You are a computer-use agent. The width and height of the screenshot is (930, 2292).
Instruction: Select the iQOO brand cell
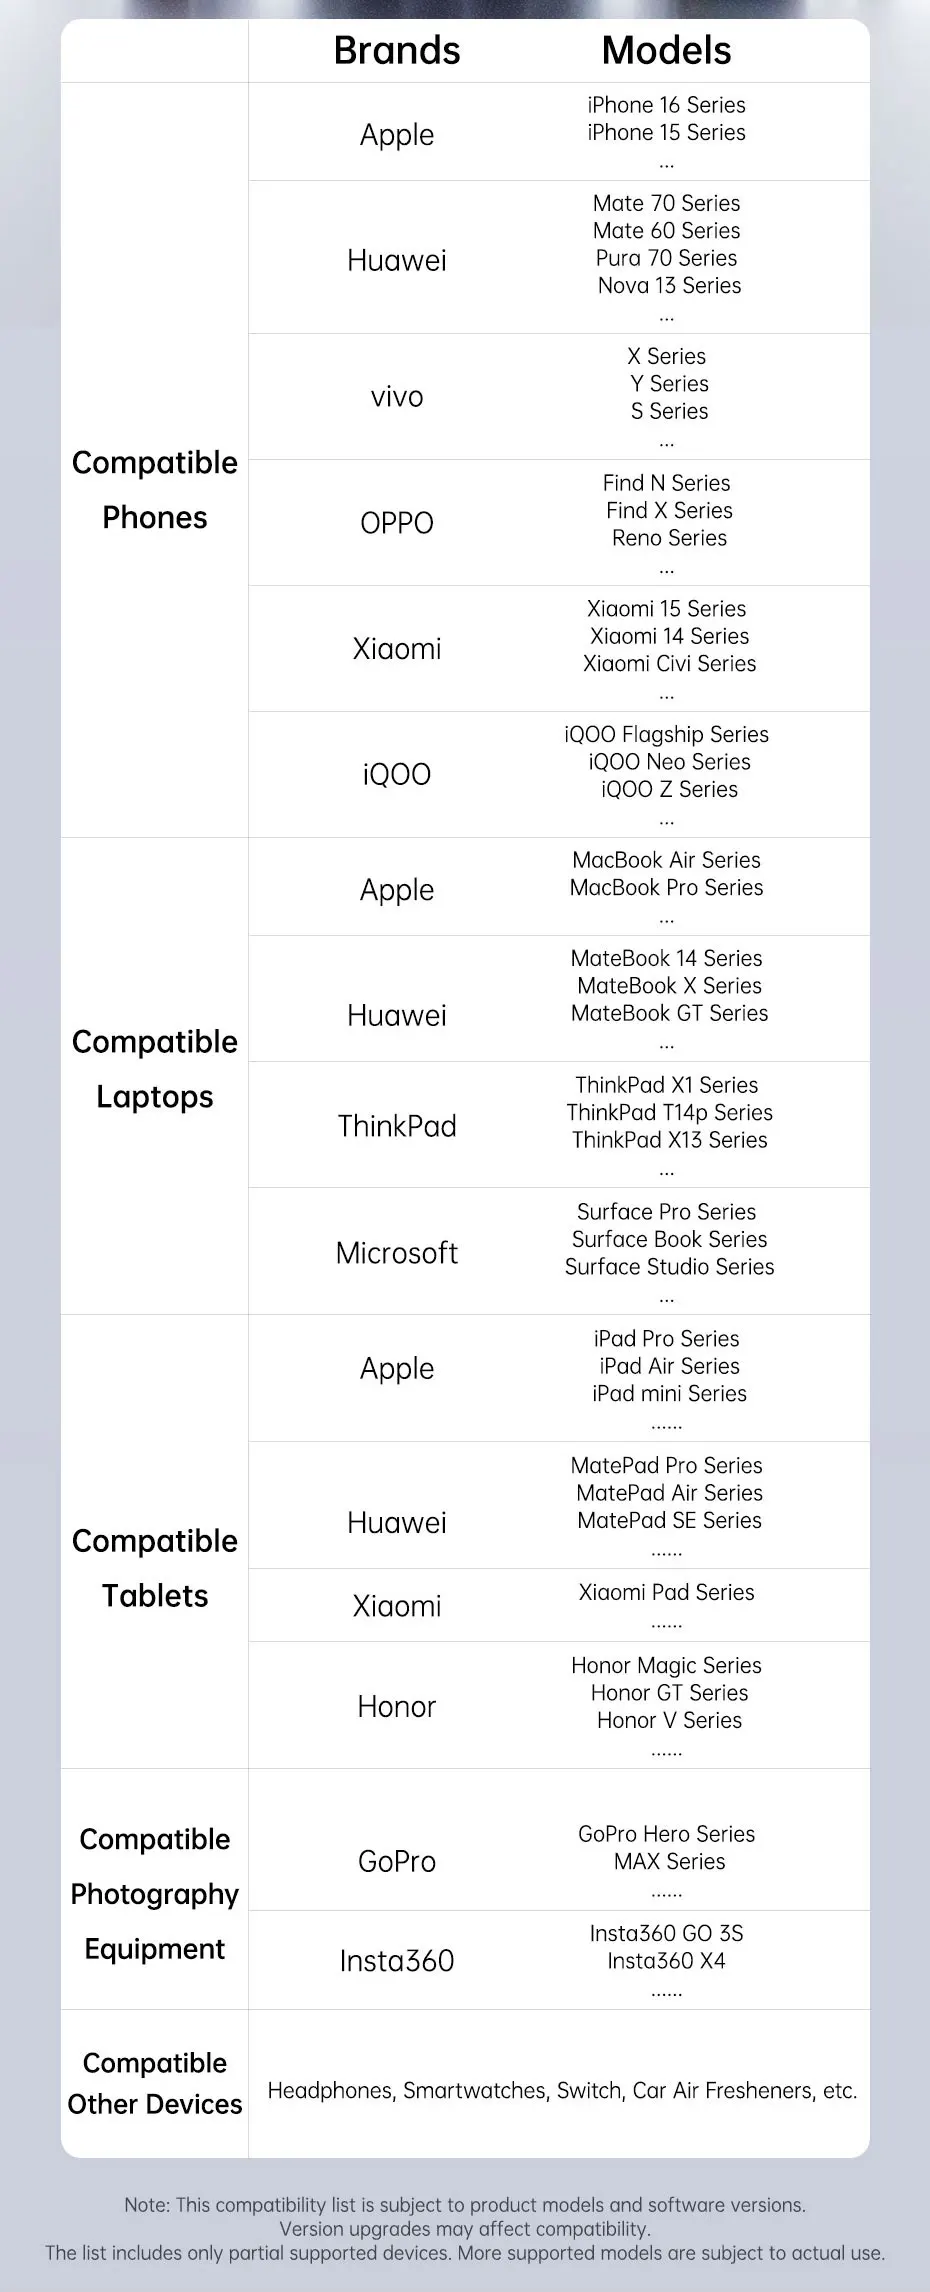(397, 774)
